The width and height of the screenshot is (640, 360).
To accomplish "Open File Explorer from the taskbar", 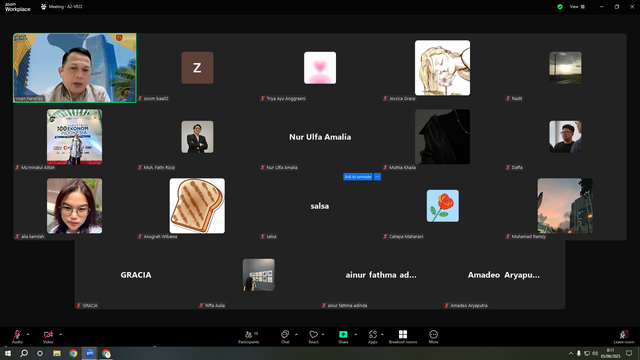I will 57,353.
